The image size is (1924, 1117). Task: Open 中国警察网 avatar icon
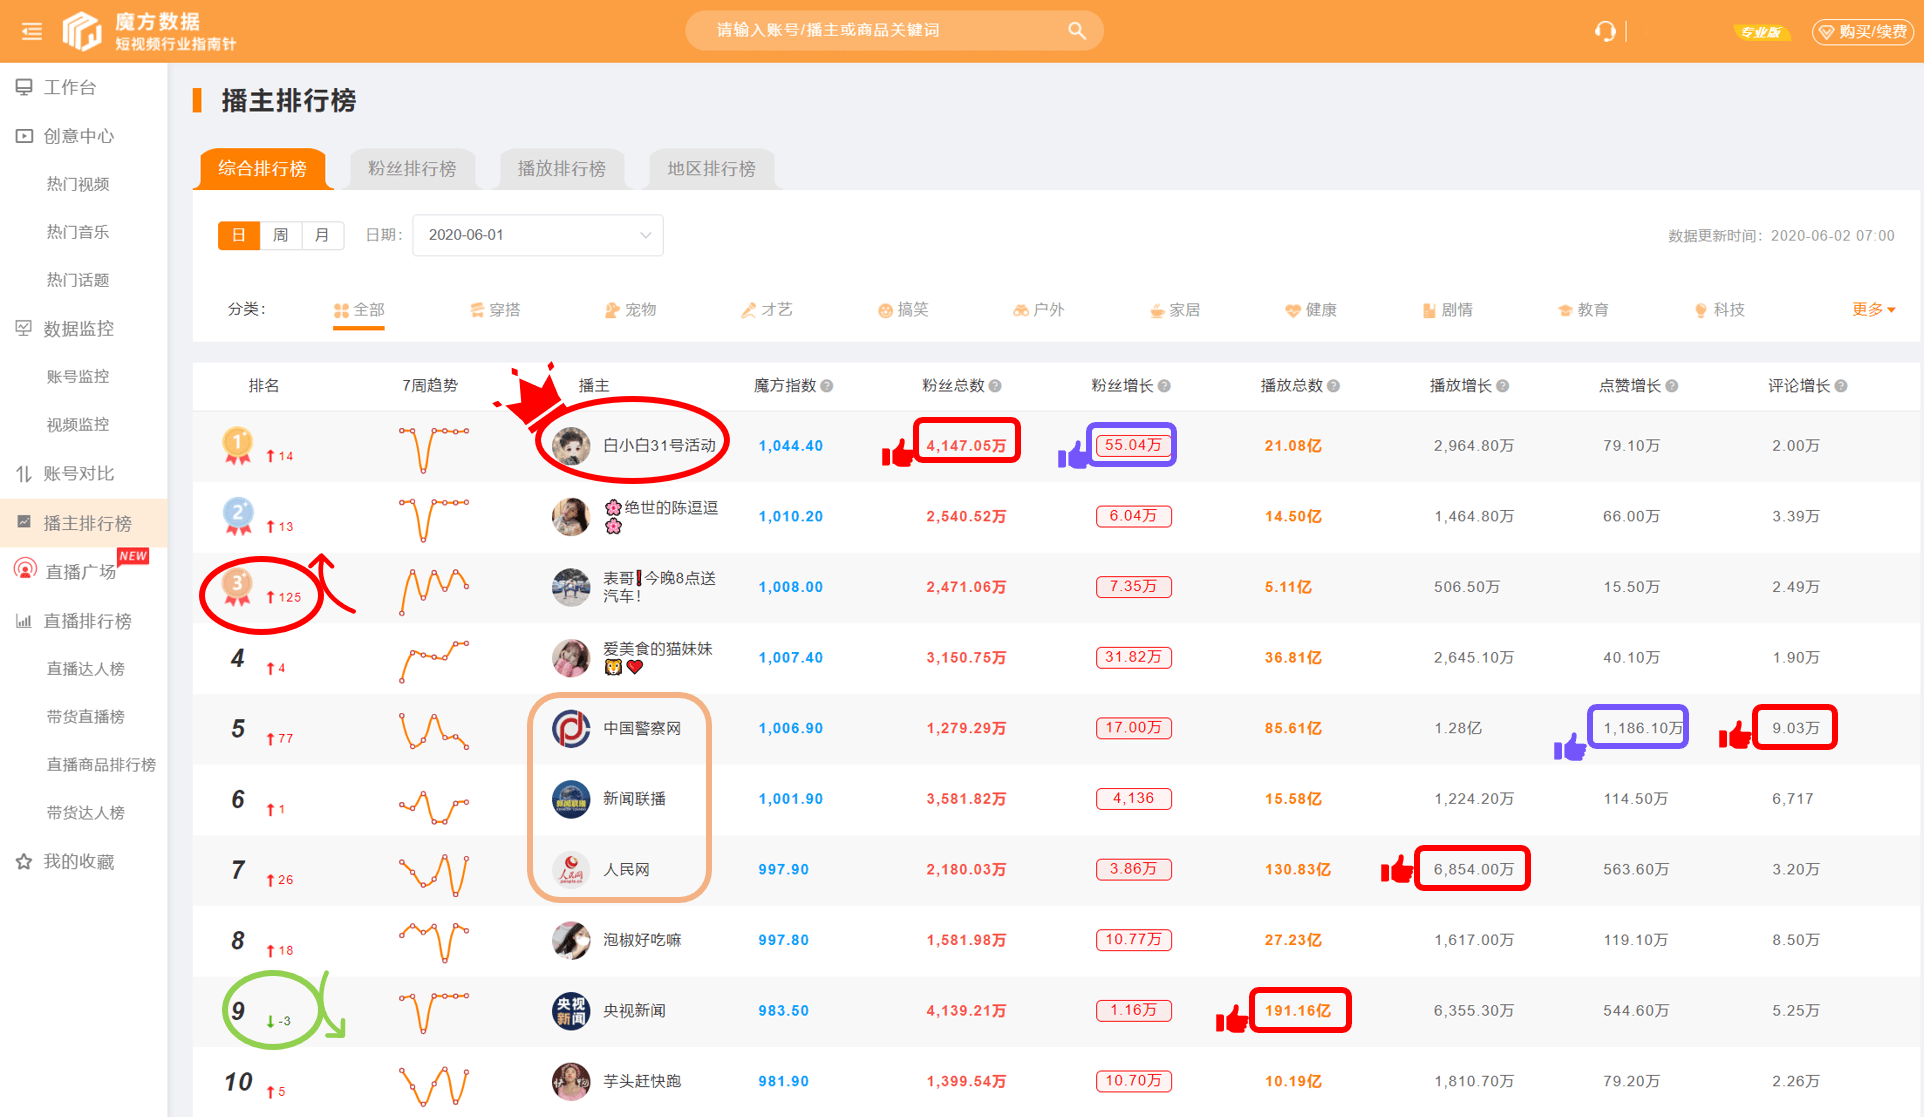click(571, 728)
